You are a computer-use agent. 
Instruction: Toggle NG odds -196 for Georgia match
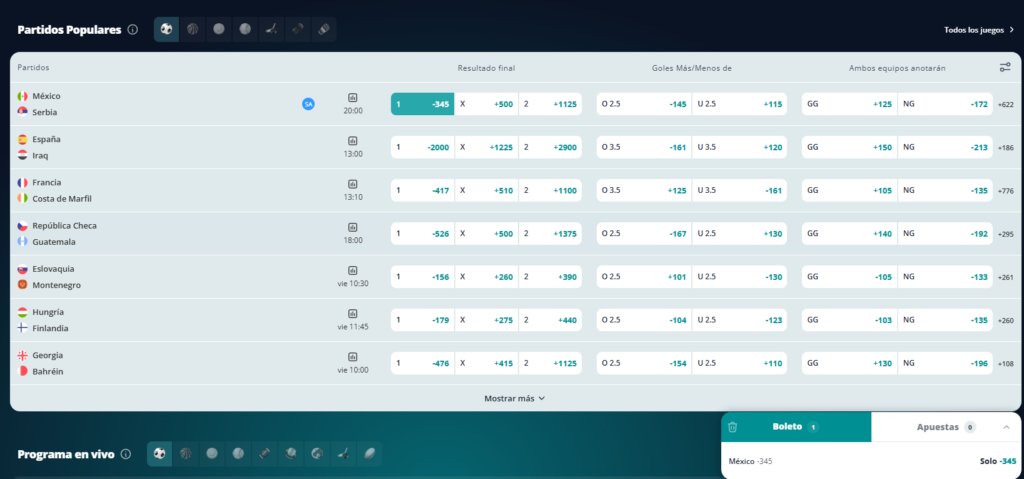click(x=946, y=363)
